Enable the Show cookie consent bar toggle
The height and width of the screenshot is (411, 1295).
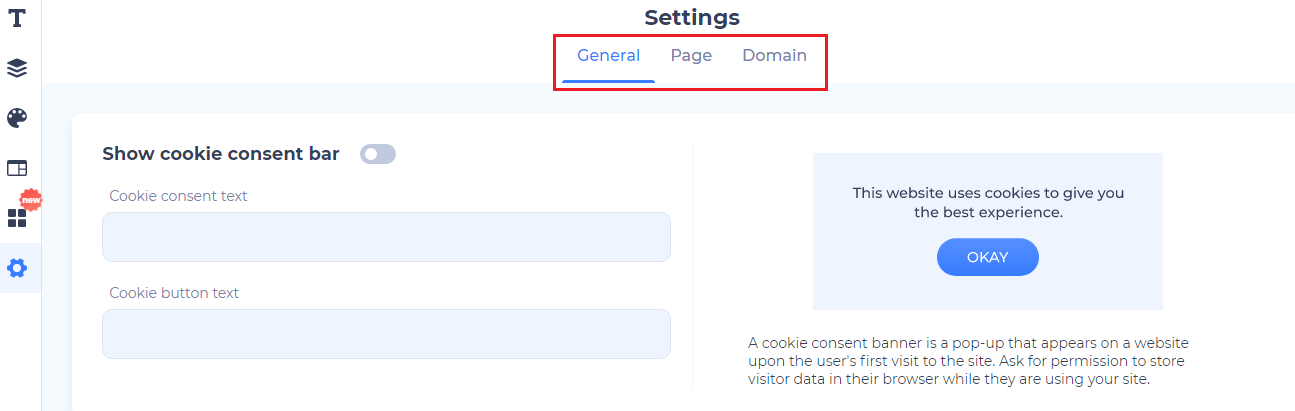click(x=378, y=154)
